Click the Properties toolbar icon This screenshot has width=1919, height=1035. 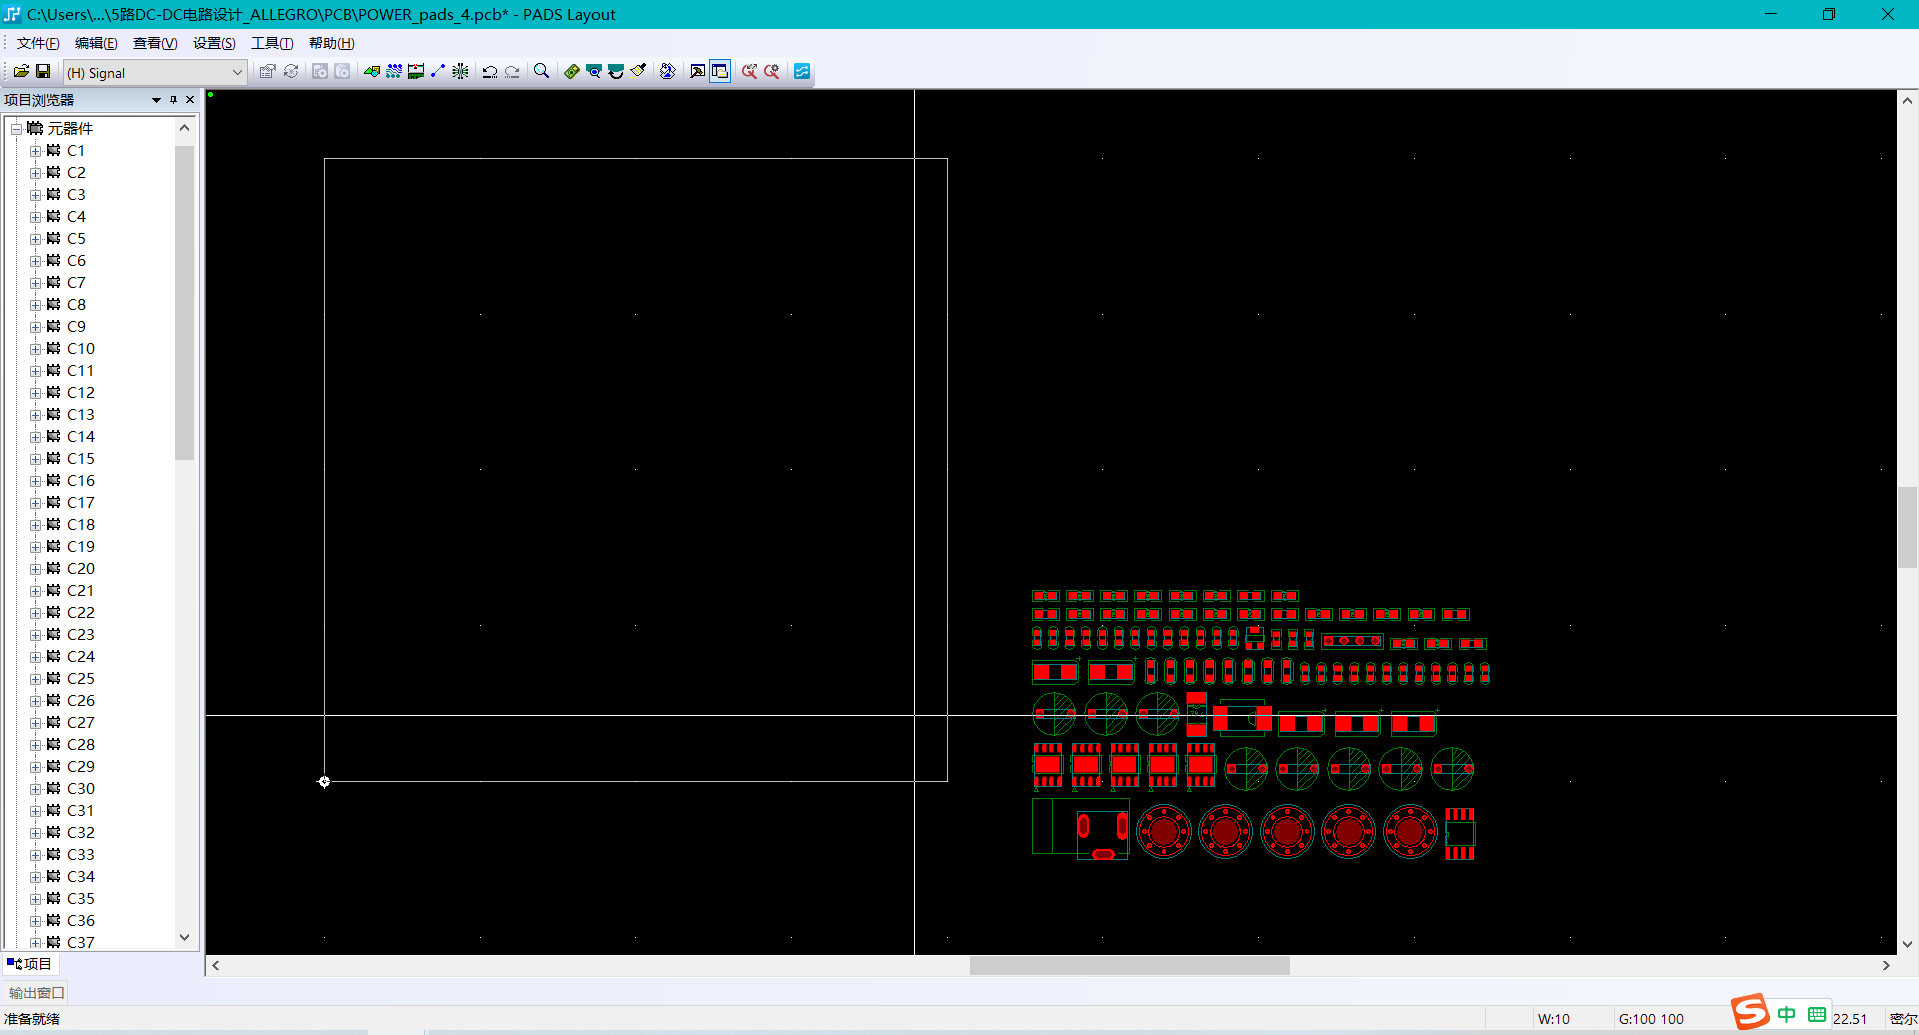(267, 72)
